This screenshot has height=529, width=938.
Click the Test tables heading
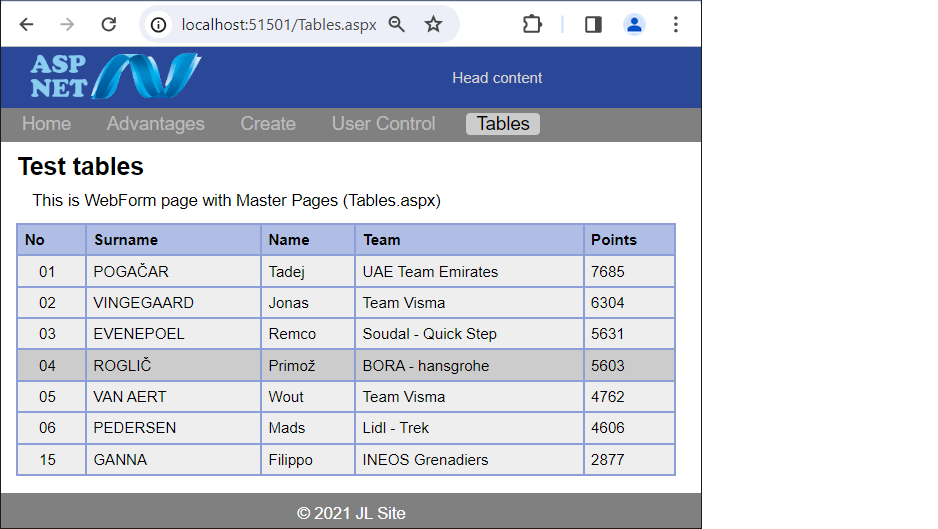pos(81,166)
